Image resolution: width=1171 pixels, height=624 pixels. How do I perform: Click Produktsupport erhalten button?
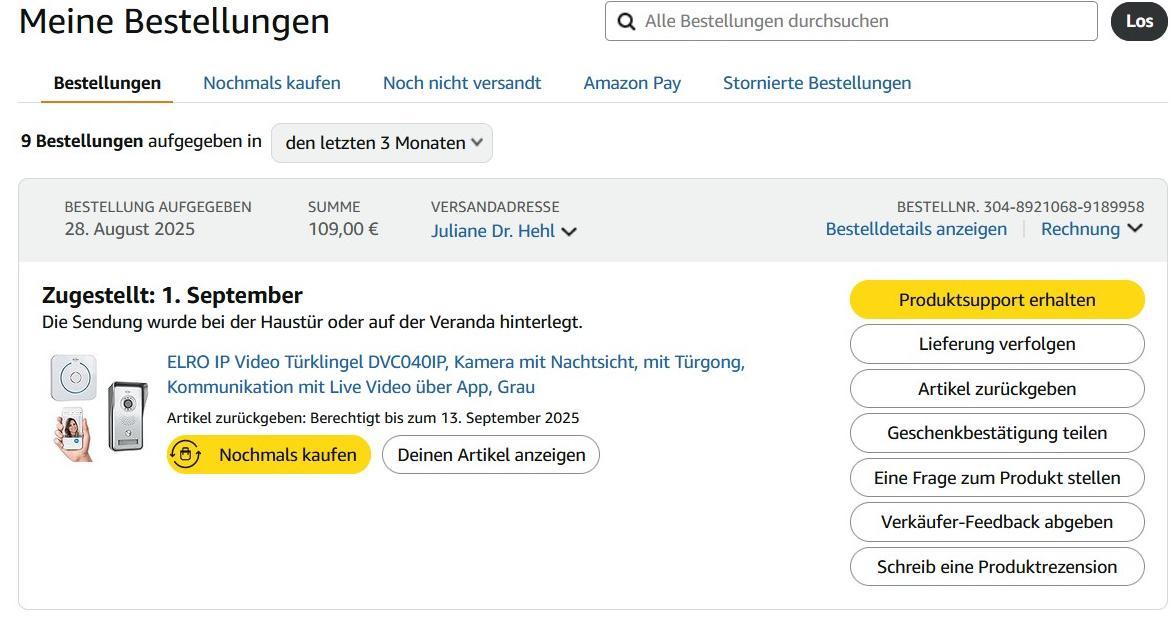997,300
